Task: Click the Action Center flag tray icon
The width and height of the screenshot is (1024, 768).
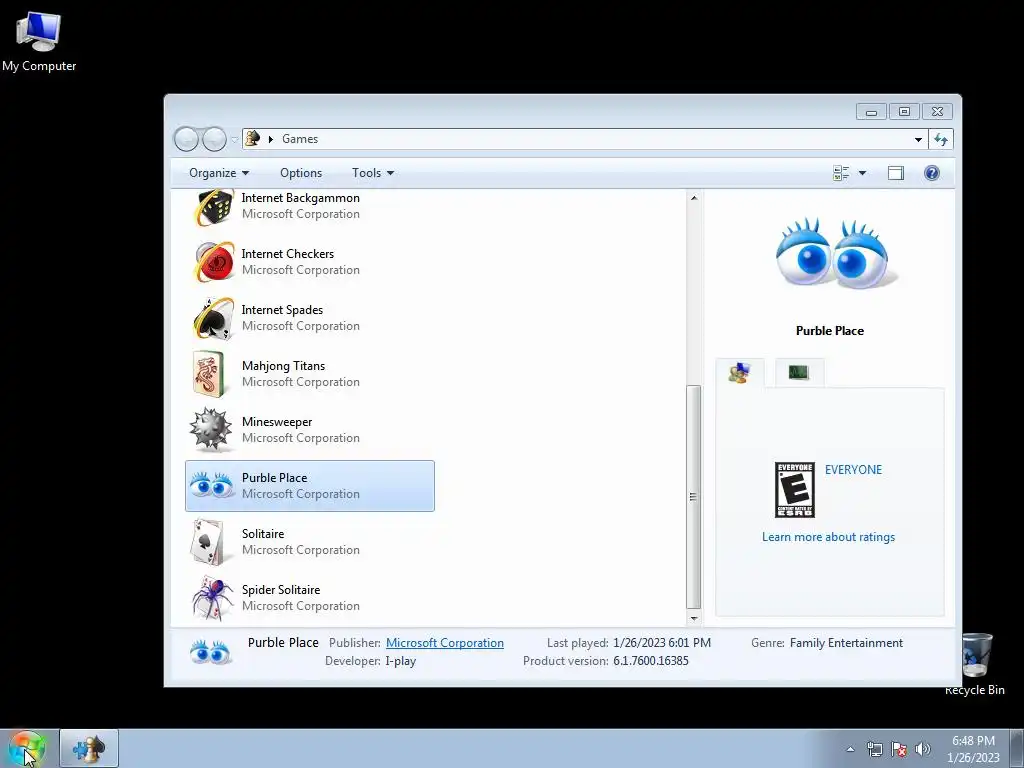Action: [x=899, y=749]
